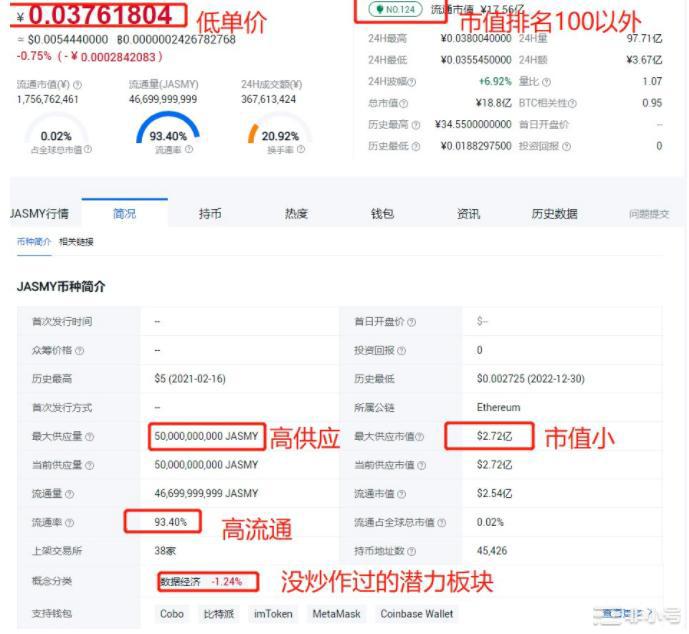This screenshot has width=689, height=634.
Task: Click help icon beside 持币地址数
Action: 411,551
